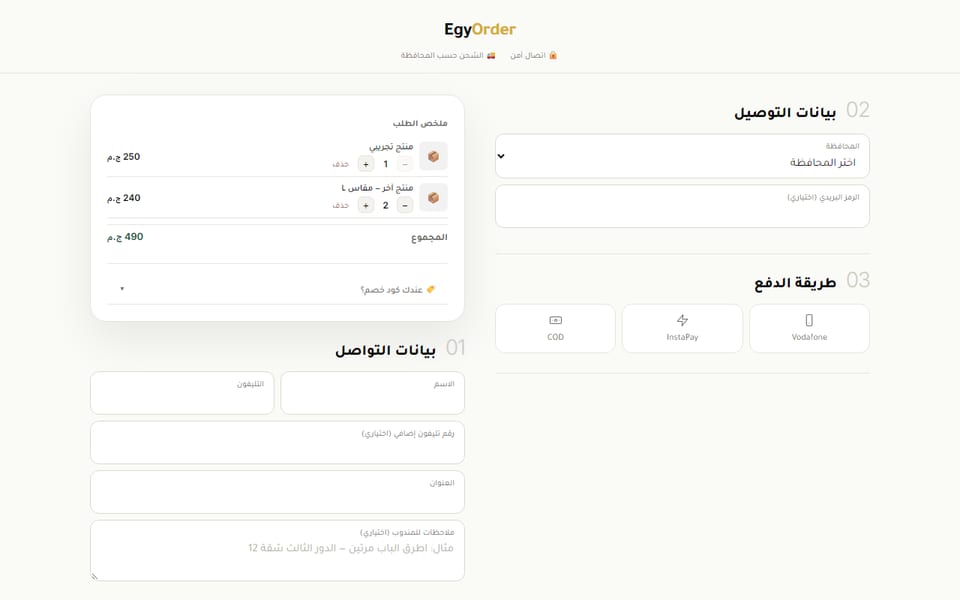Focus the الاسم name field

pos(372,392)
